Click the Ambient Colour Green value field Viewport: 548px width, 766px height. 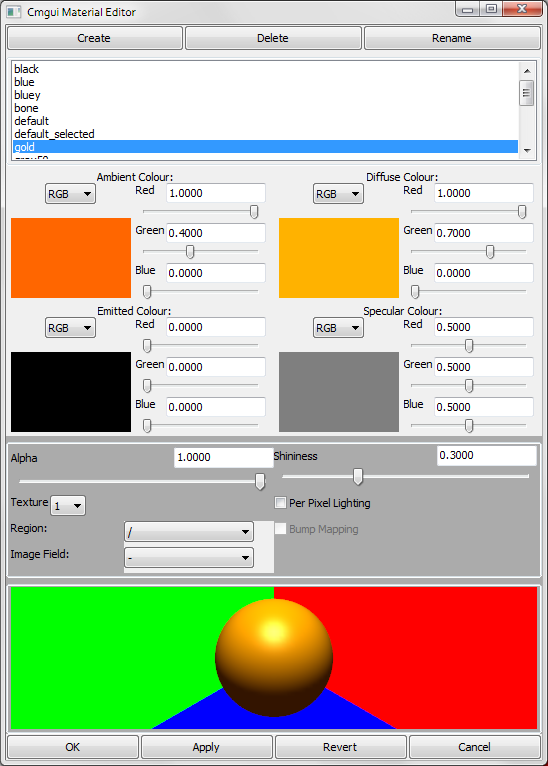click(216, 233)
